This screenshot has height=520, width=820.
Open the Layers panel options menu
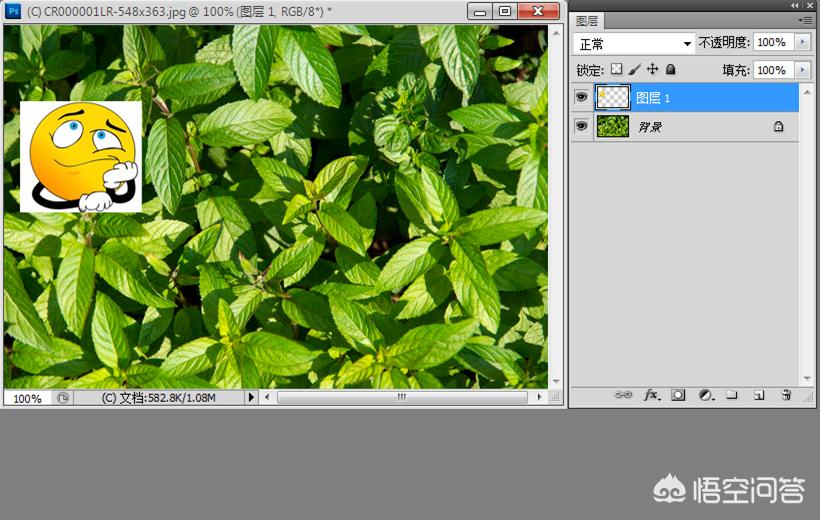(805, 20)
